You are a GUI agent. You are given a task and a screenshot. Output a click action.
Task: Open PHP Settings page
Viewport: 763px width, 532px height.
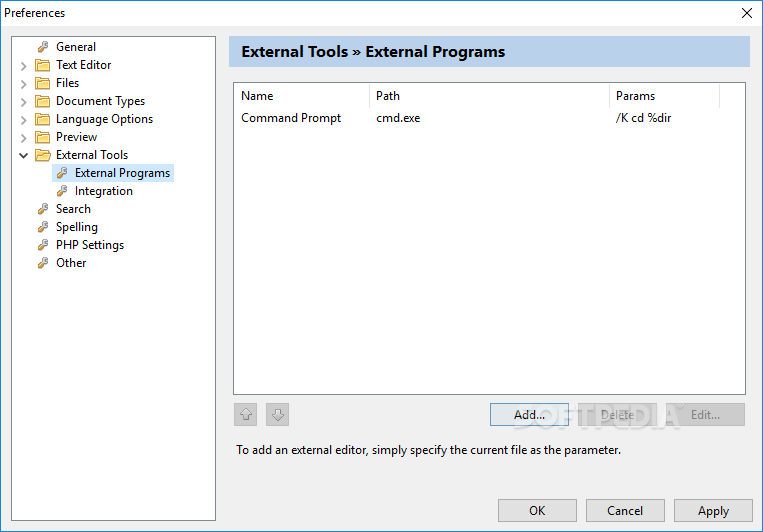(x=90, y=245)
